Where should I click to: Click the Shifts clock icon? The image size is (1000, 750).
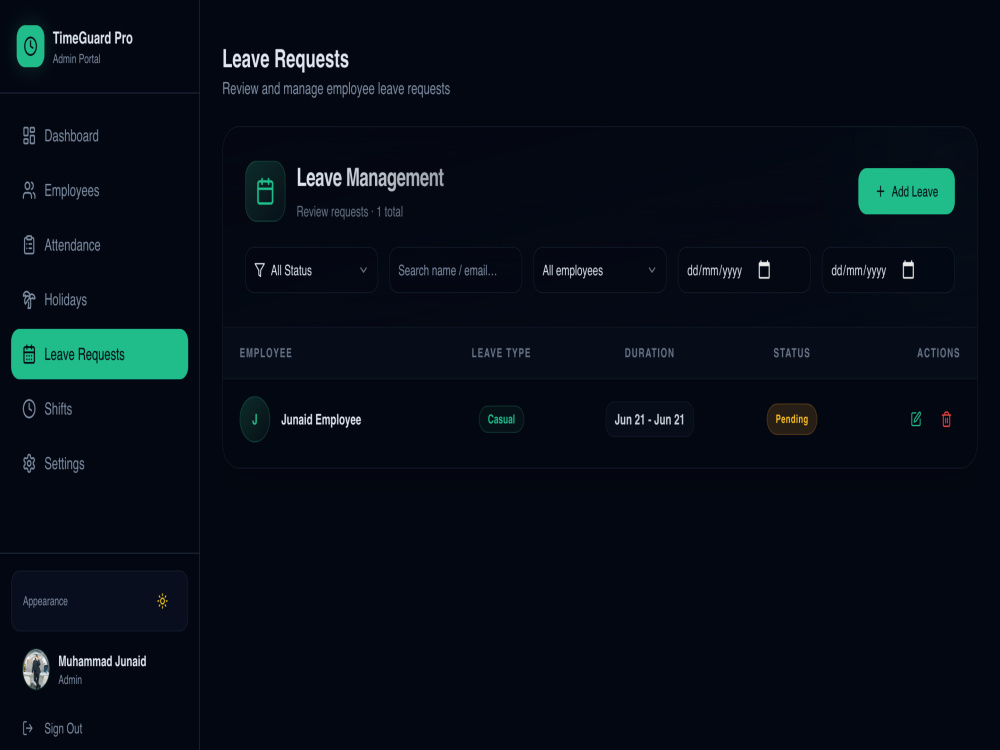tap(29, 409)
